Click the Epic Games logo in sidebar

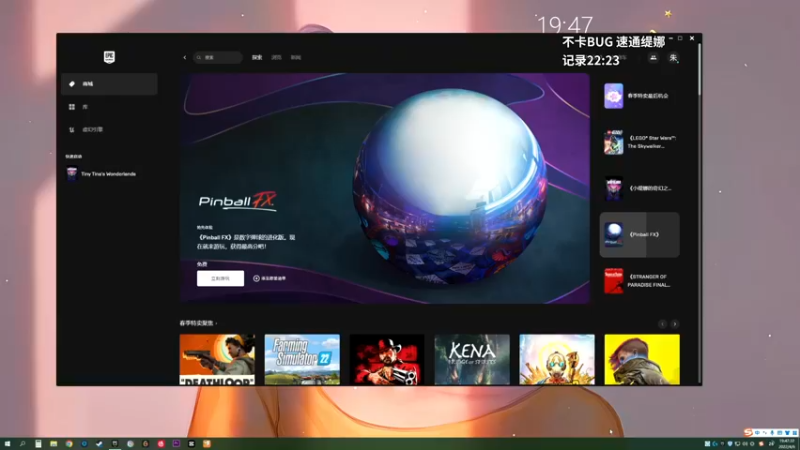109,57
